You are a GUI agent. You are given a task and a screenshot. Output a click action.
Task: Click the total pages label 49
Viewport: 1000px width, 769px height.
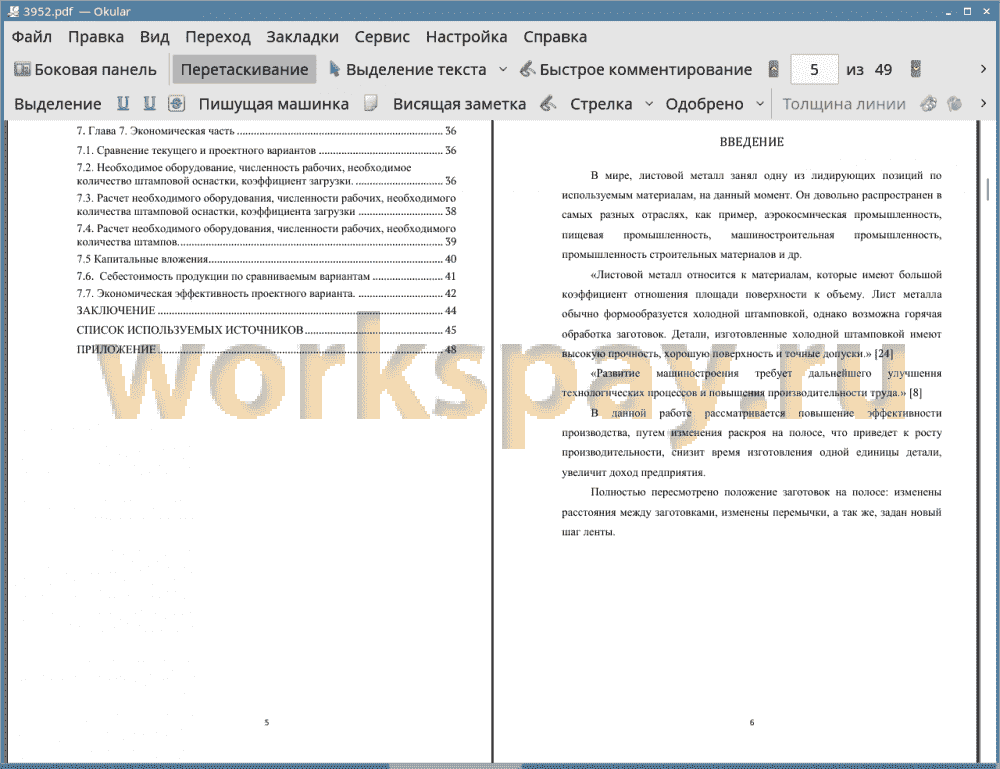883,70
